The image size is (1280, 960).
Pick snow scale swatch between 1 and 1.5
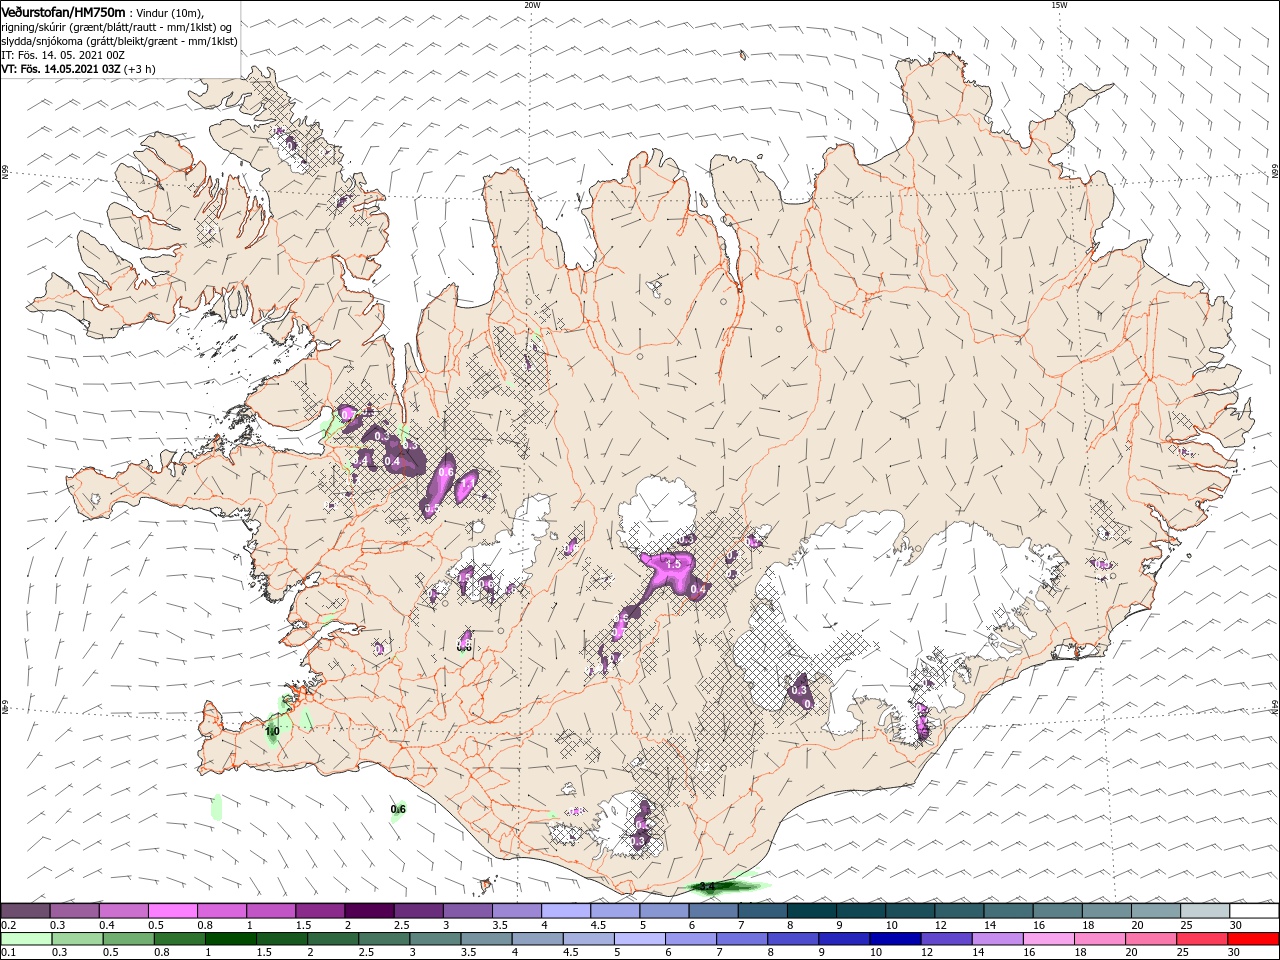point(270,910)
